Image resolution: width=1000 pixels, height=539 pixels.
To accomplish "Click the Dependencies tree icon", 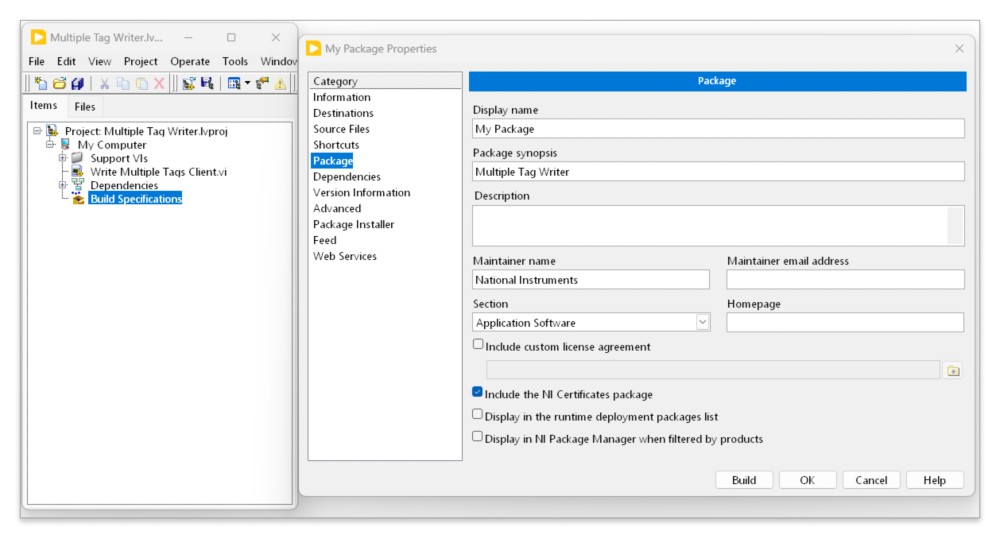I will (77, 184).
